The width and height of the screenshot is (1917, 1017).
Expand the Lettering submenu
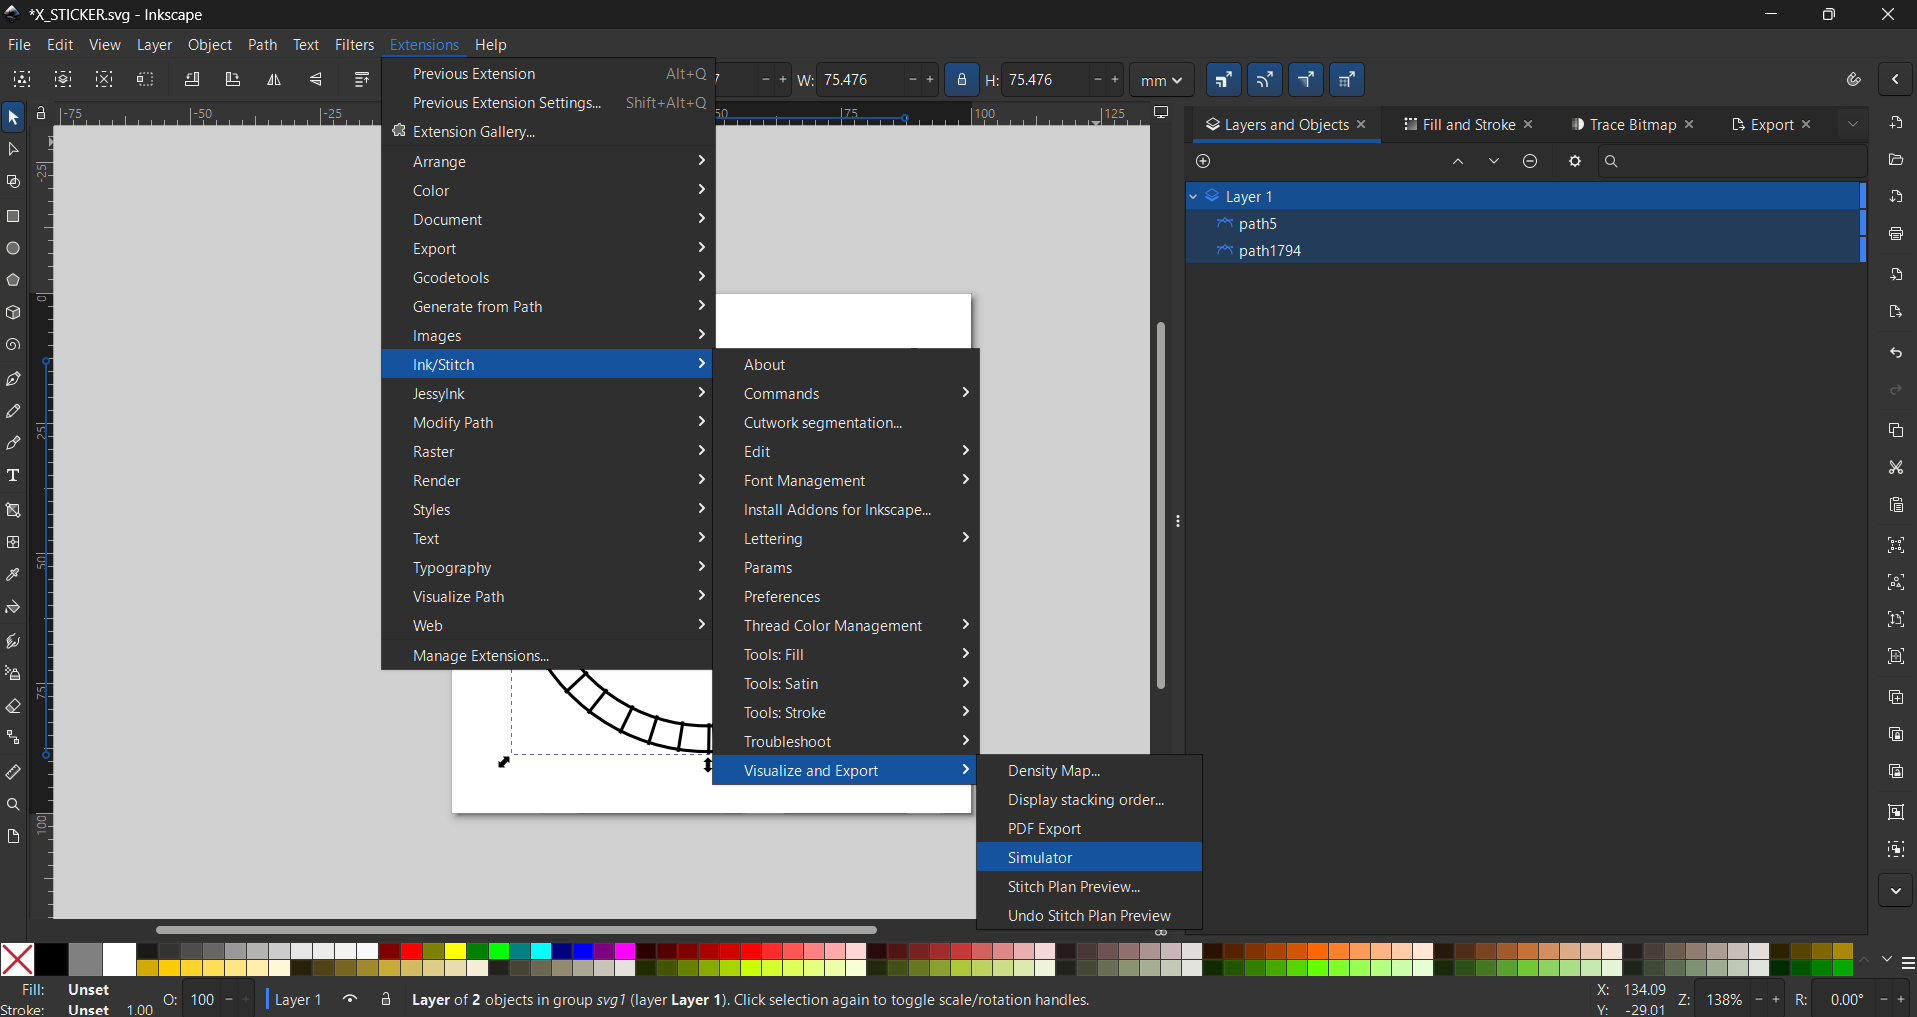coord(846,539)
